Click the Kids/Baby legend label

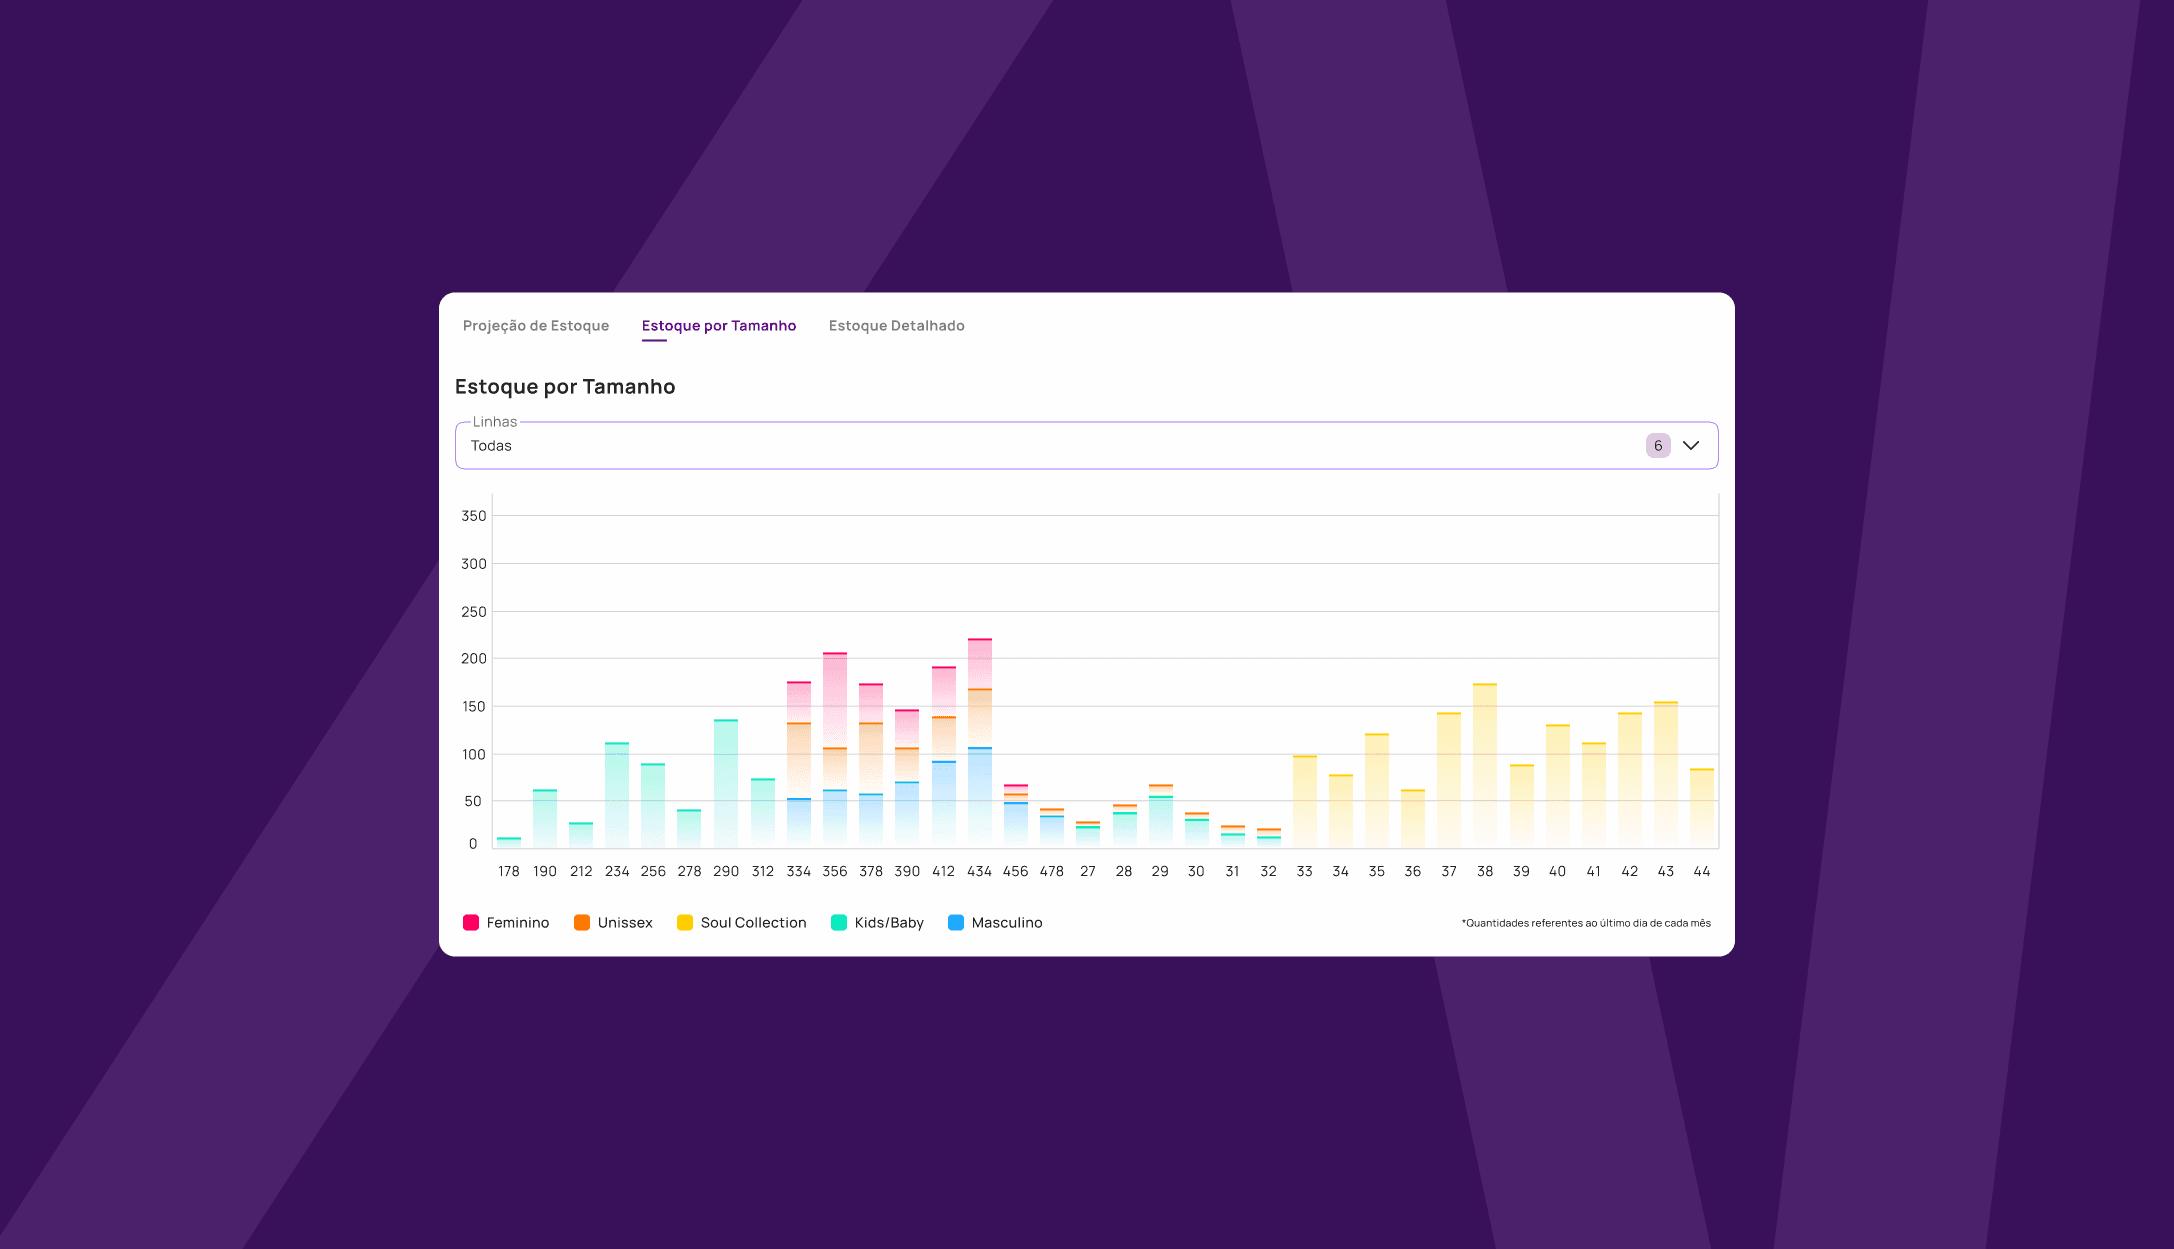[889, 923]
